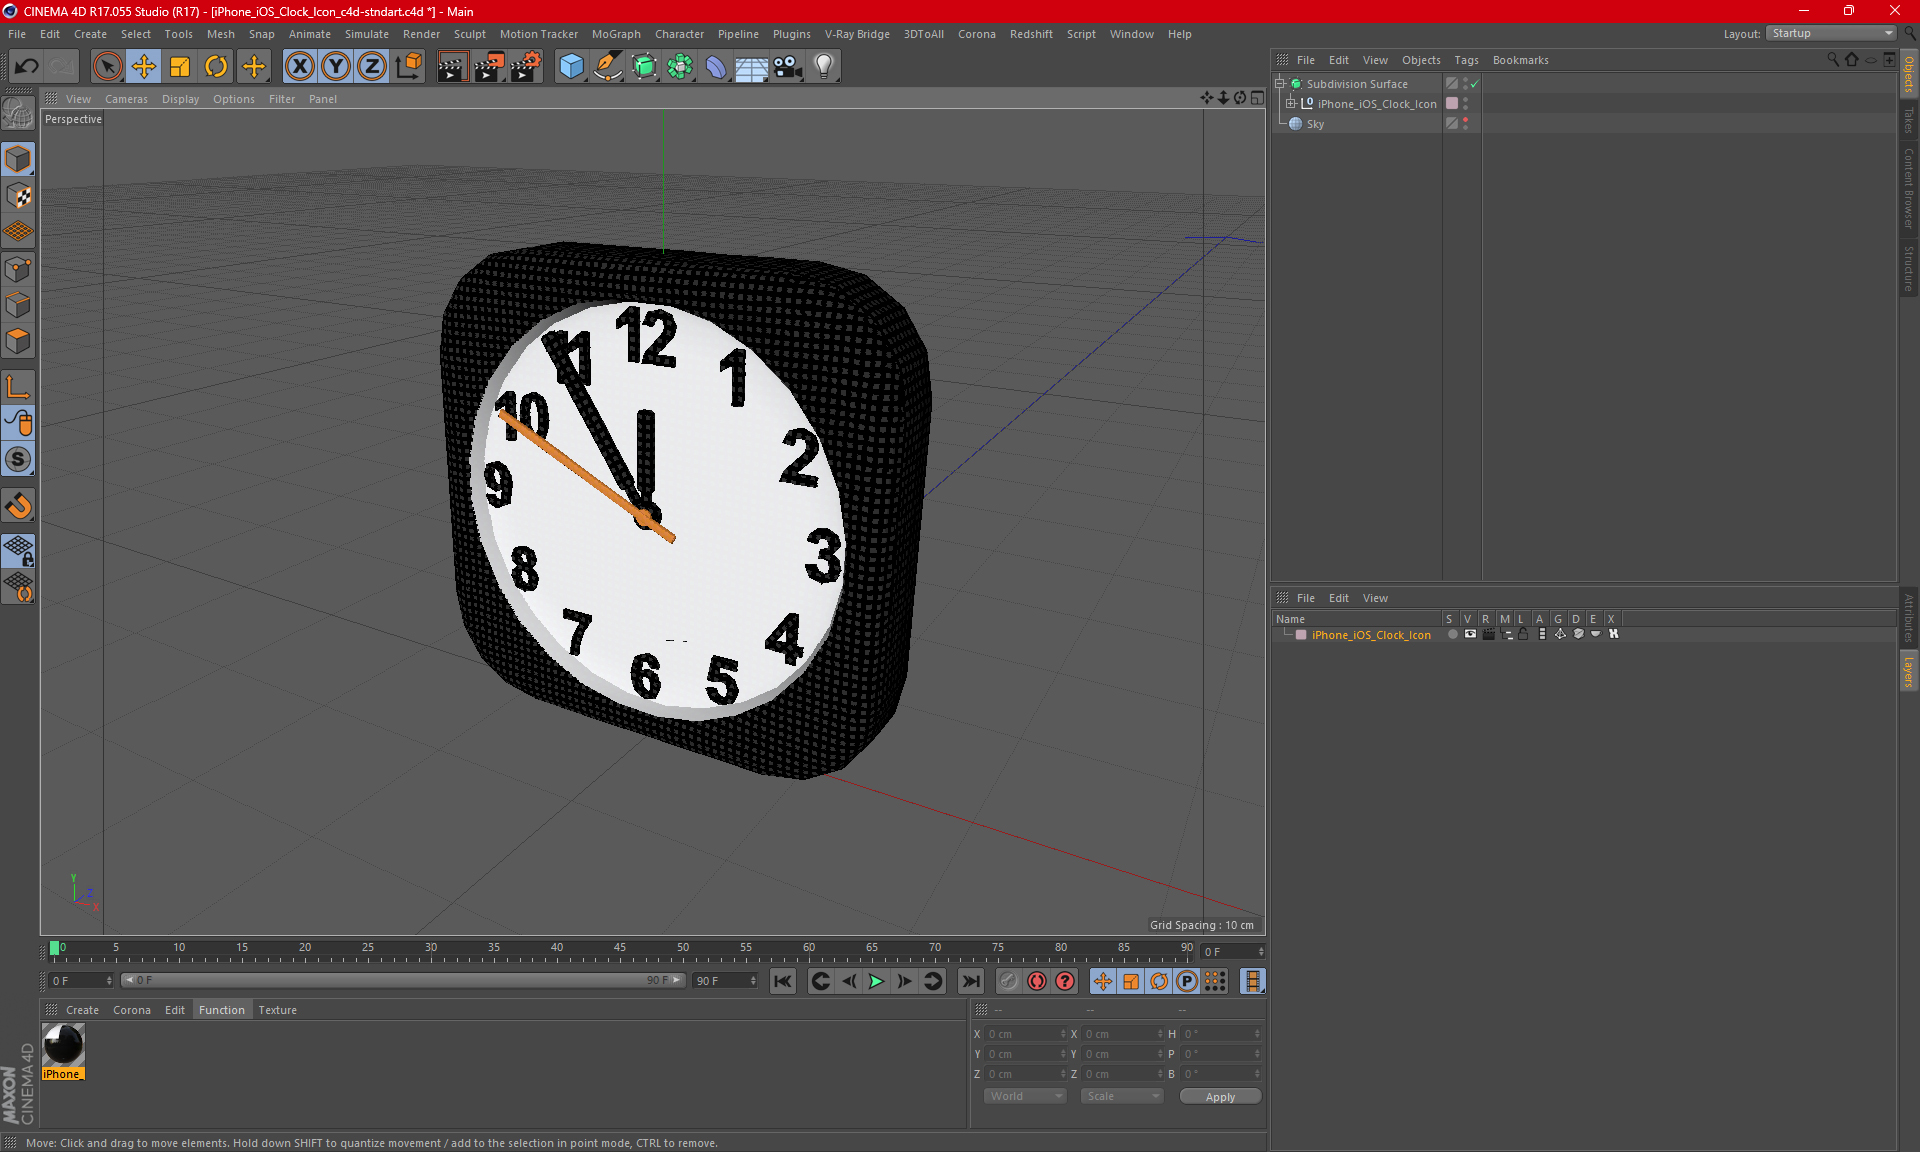The image size is (1920, 1152).
Task: Click the X position input field
Action: click(x=1025, y=1034)
